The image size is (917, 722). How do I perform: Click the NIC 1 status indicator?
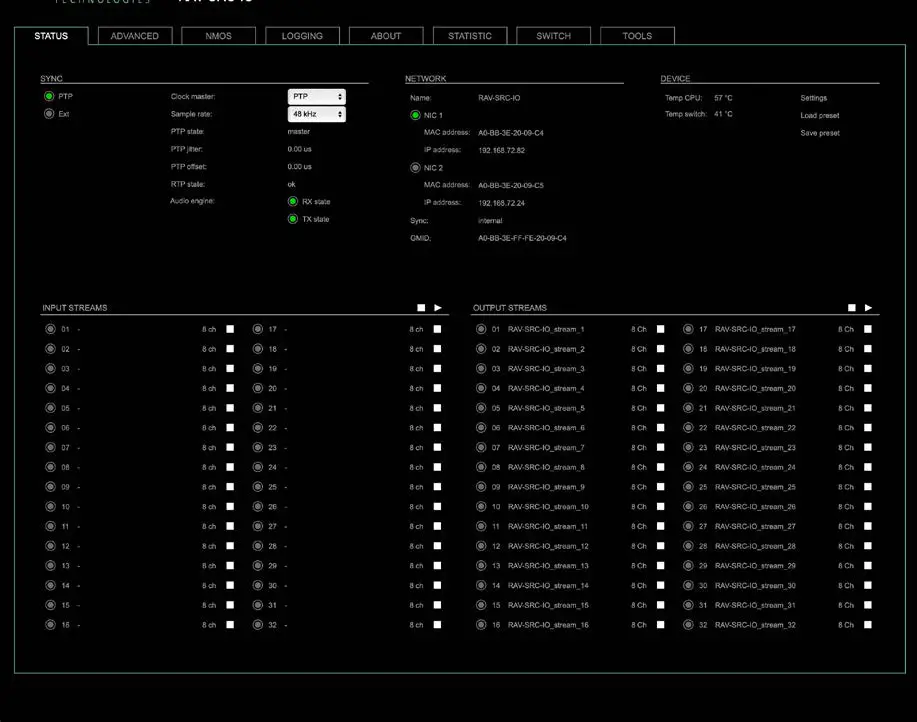pyautogui.click(x=415, y=115)
